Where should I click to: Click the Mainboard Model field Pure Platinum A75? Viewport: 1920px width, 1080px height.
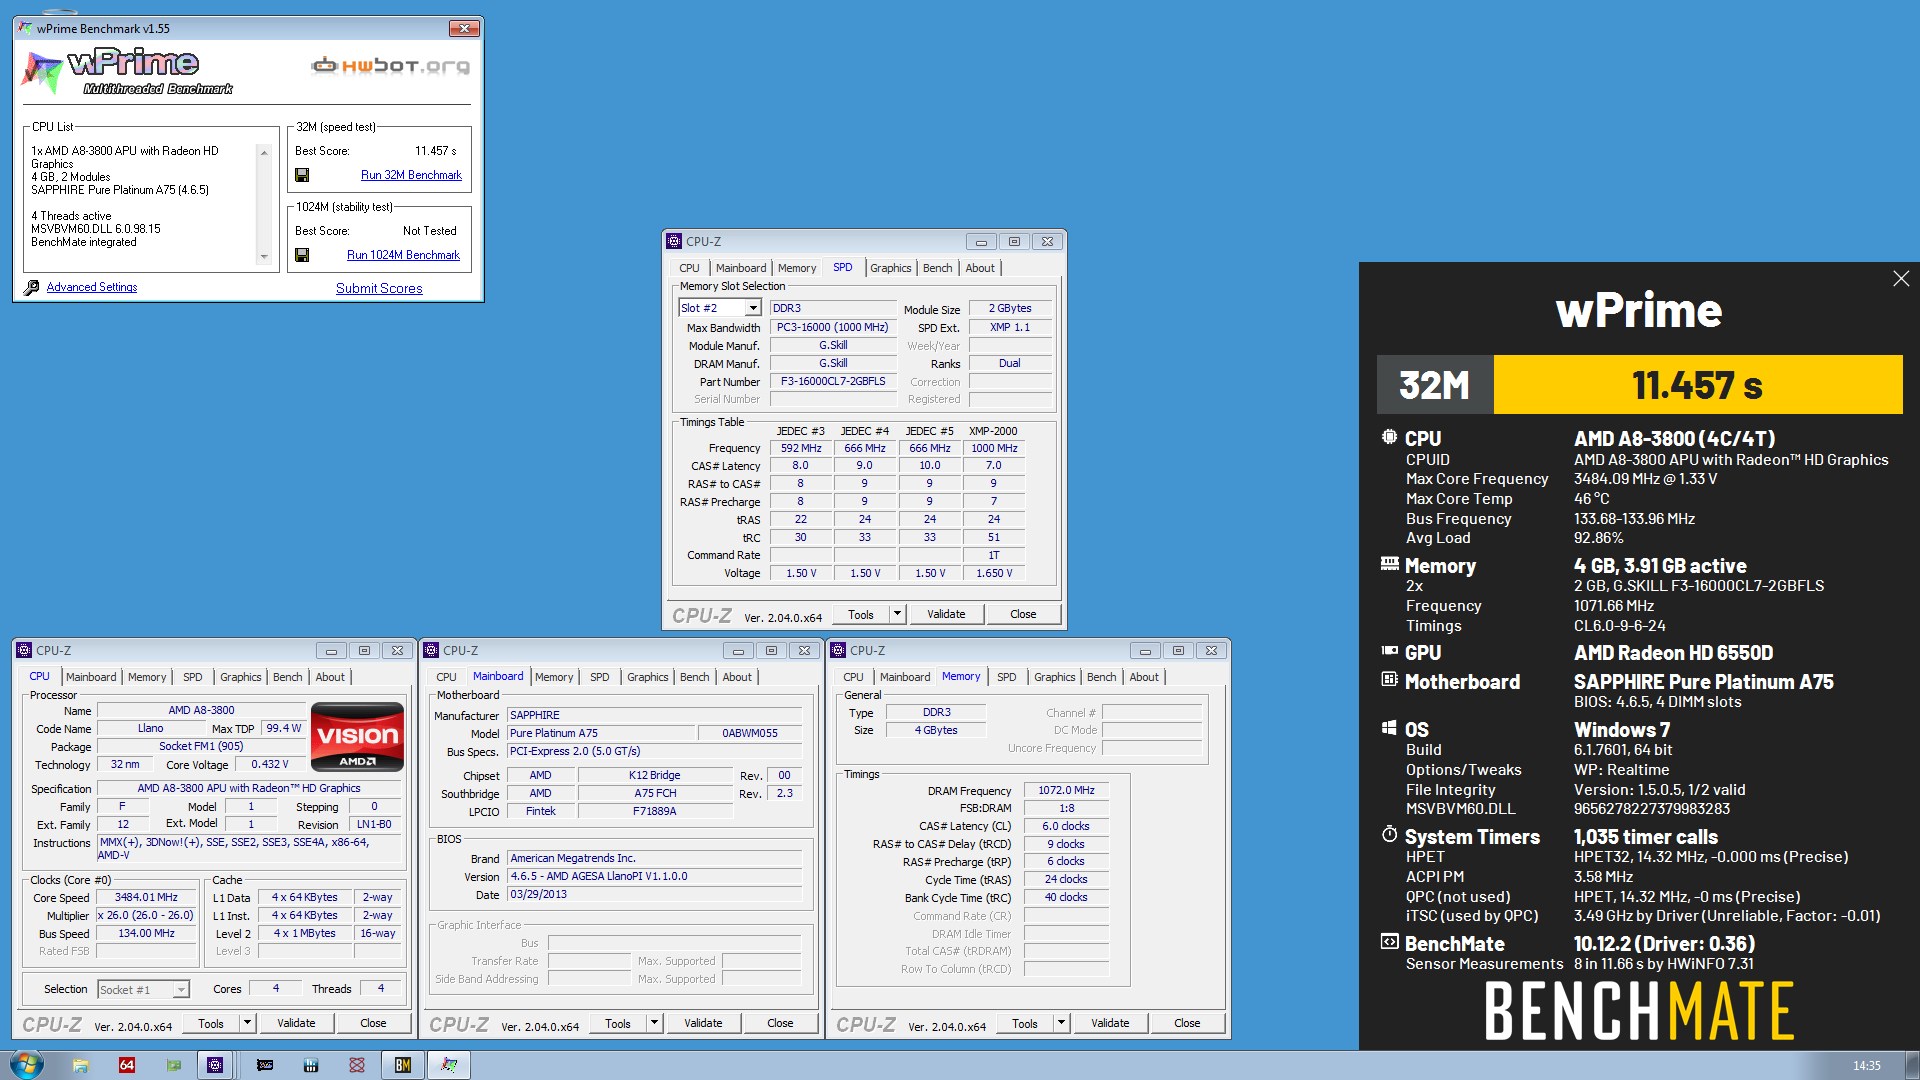(x=600, y=733)
